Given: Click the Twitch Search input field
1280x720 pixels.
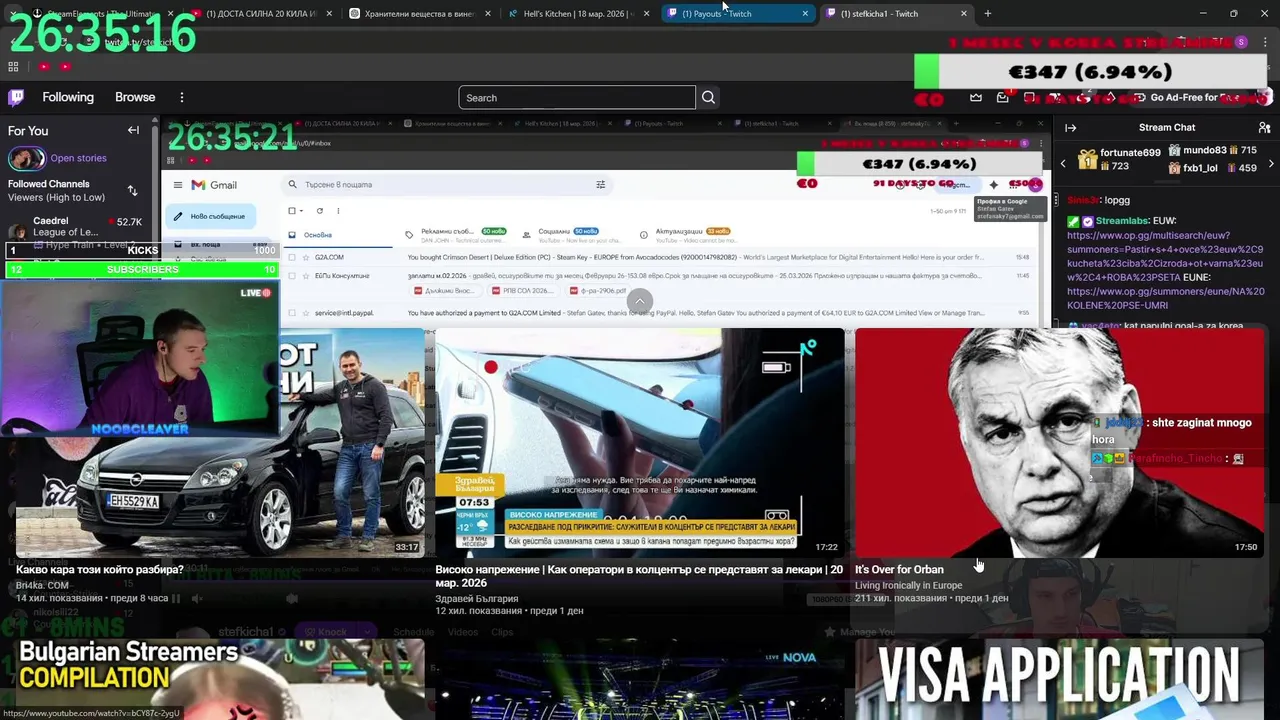Looking at the screenshot, I should coord(577,98).
